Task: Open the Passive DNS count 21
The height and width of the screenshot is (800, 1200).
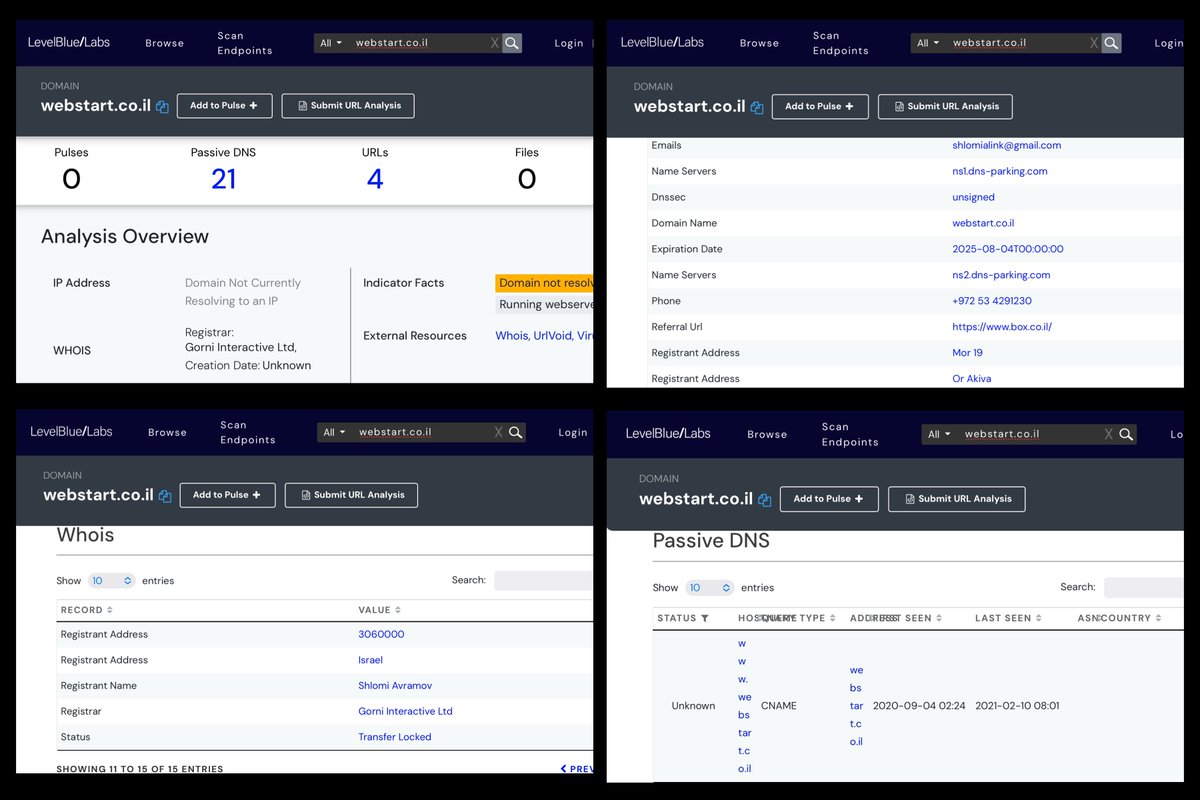Action: tap(223, 179)
